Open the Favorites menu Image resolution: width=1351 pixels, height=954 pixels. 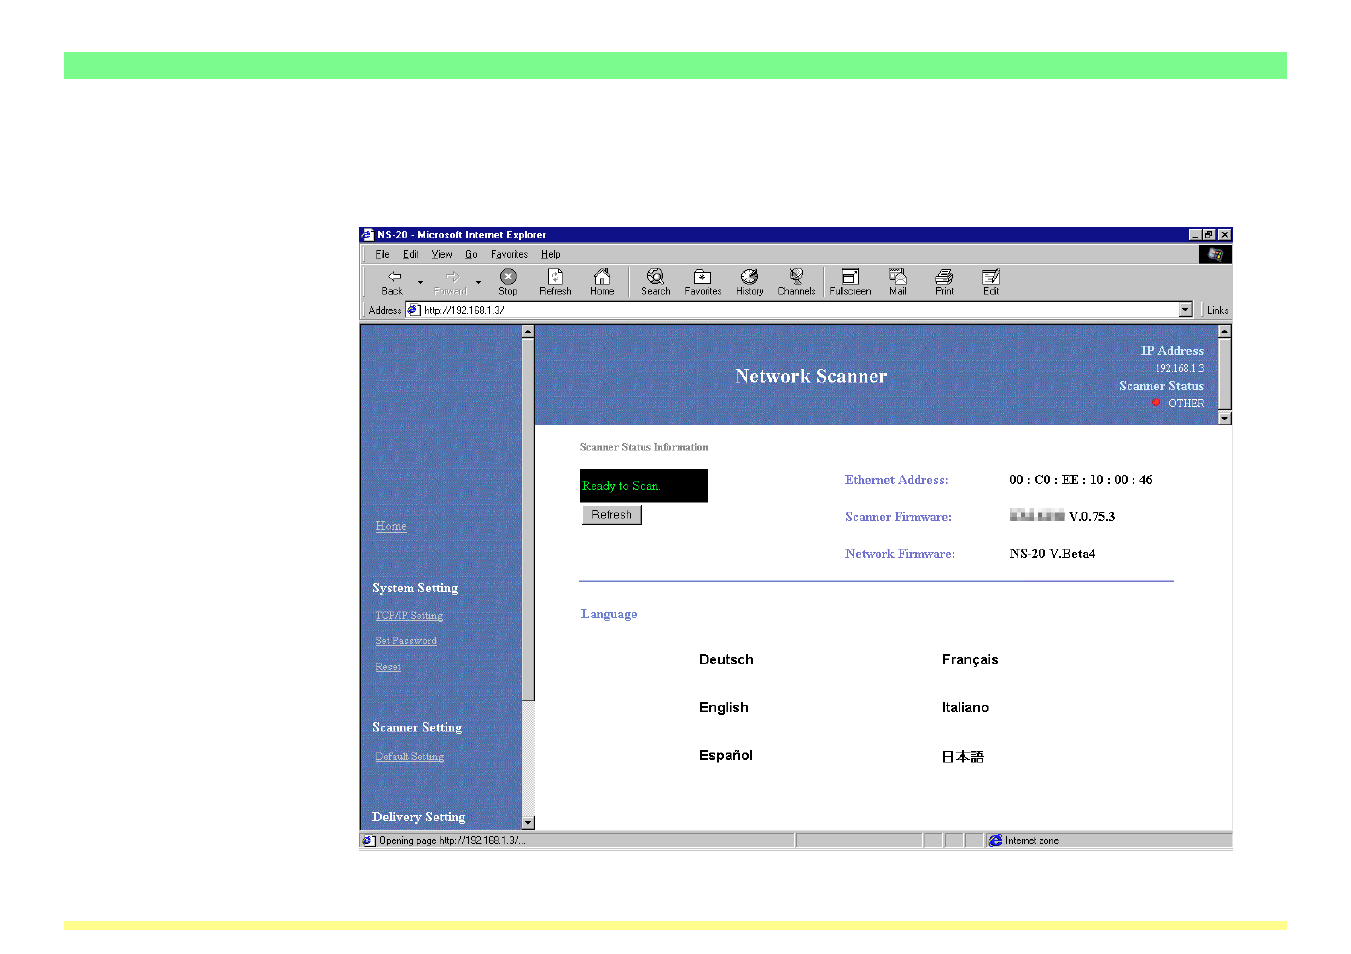coord(509,255)
